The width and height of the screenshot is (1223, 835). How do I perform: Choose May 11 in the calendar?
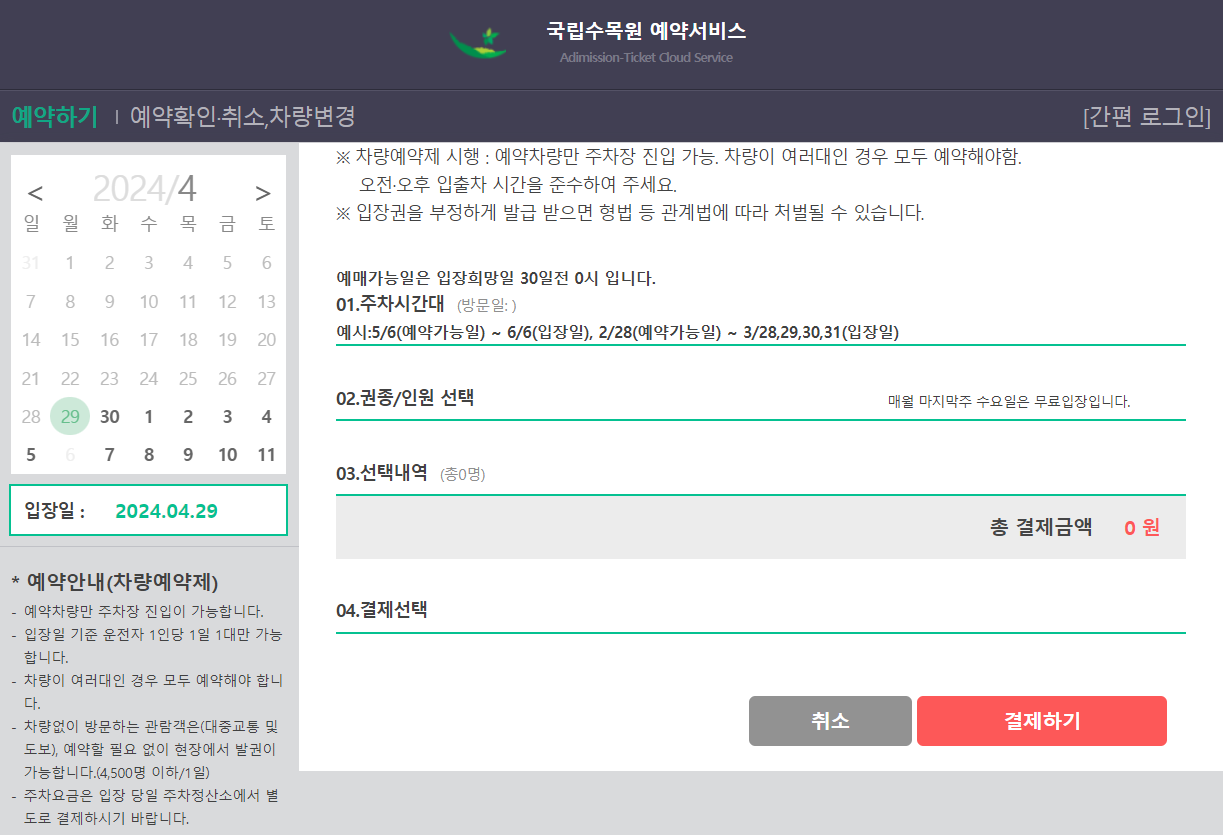click(266, 455)
